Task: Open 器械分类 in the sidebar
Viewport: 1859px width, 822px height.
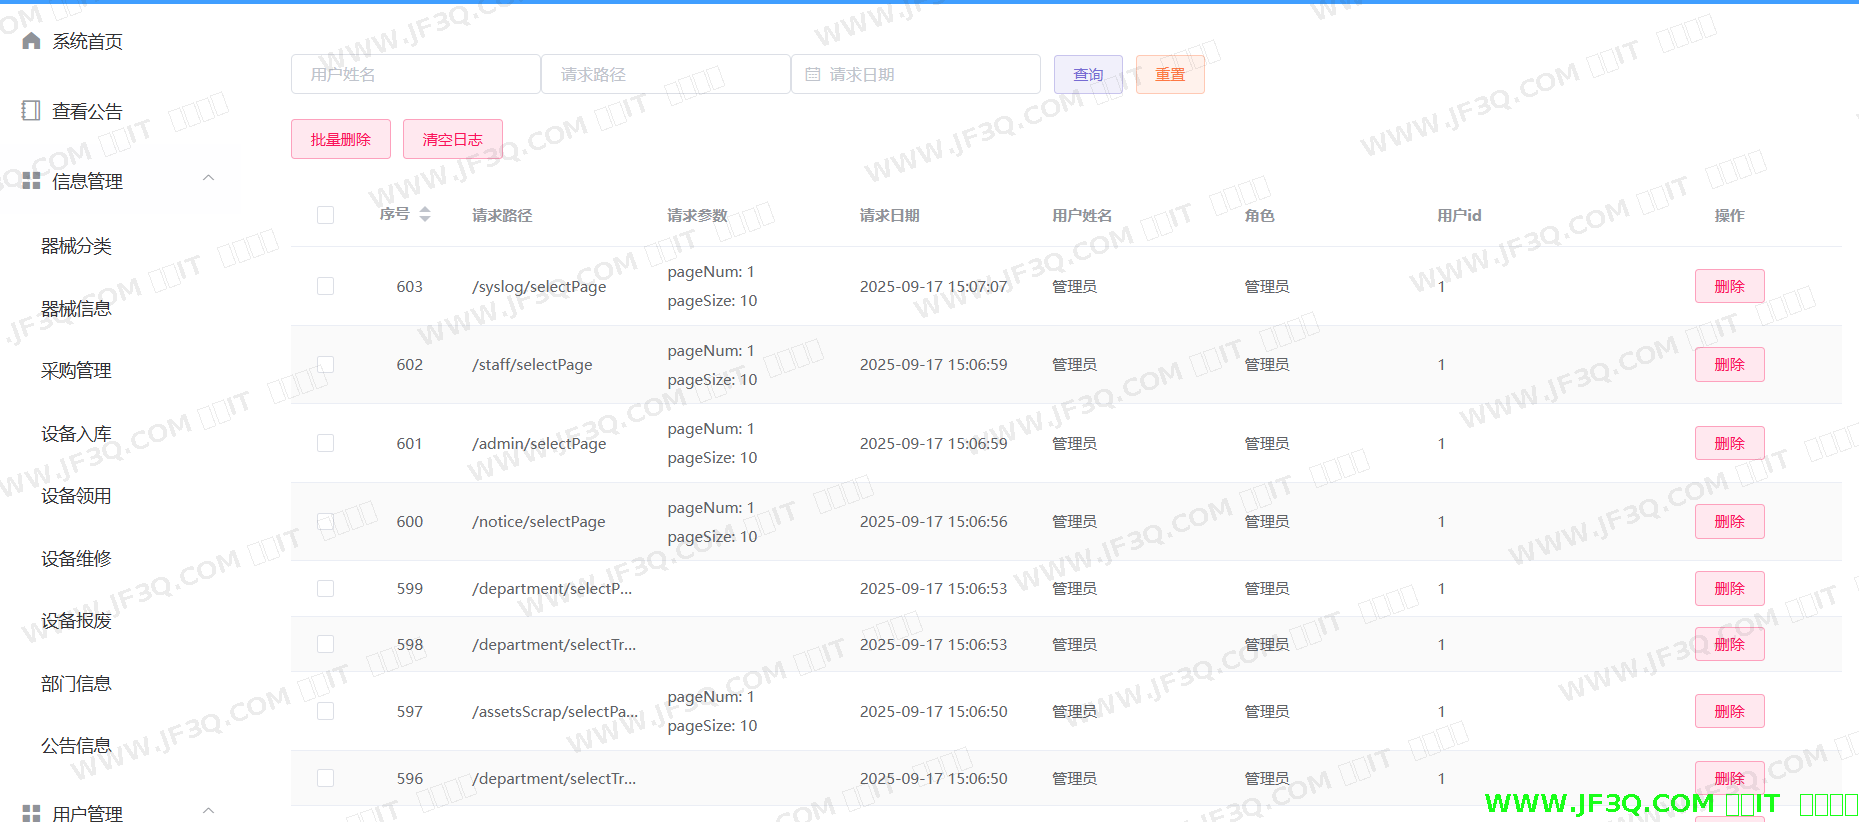Action: [76, 246]
